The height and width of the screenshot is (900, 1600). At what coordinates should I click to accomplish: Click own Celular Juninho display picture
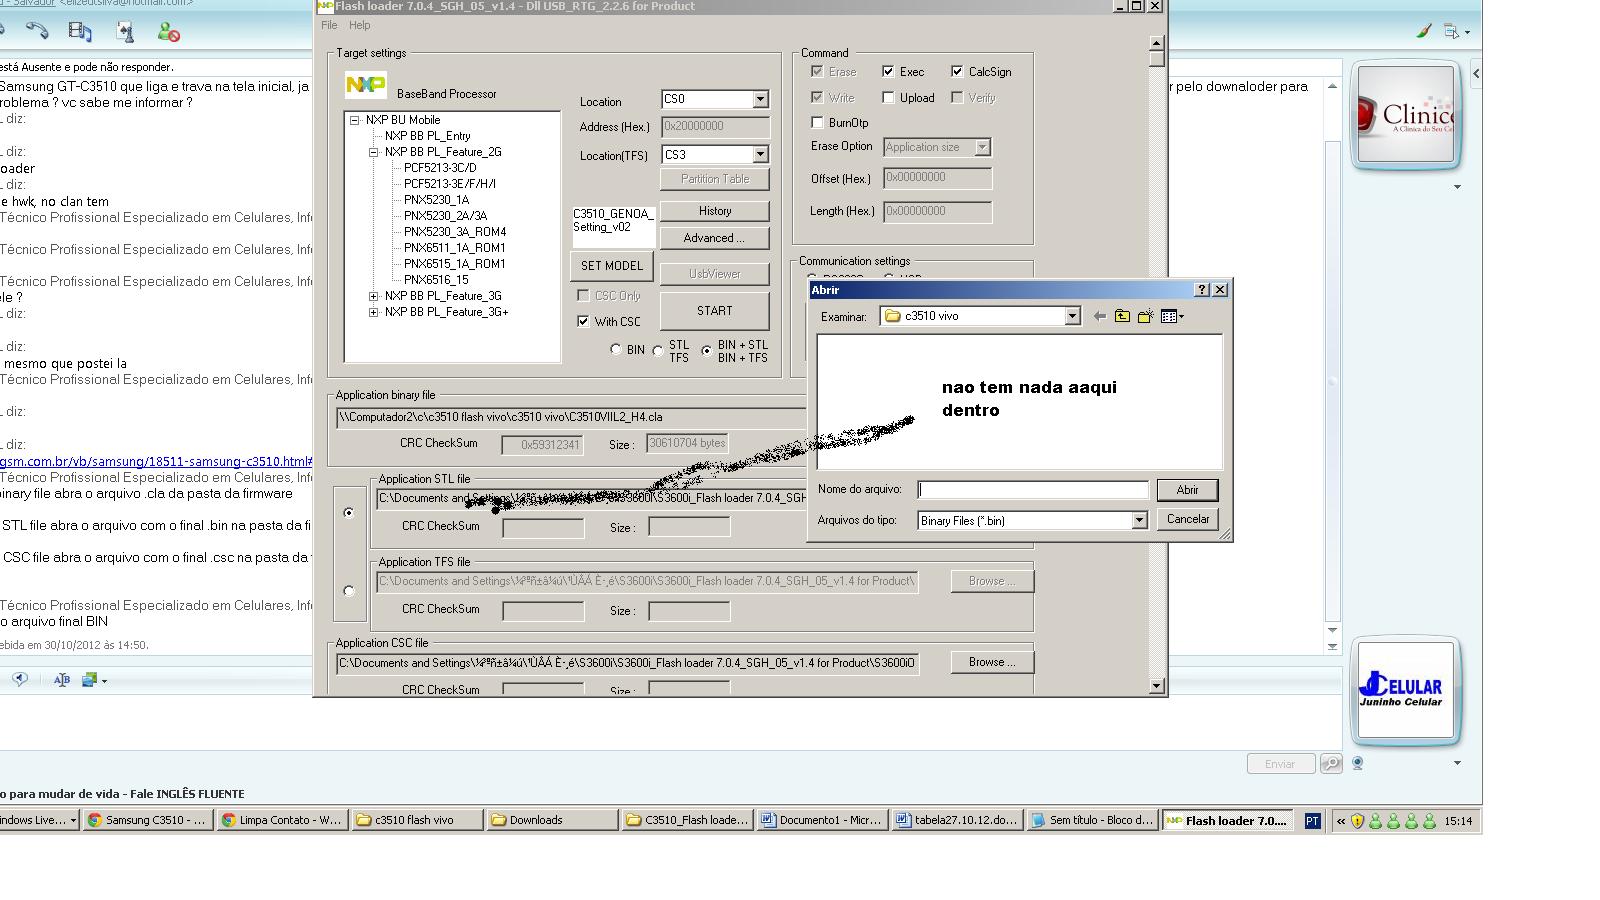click(x=1405, y=690)
